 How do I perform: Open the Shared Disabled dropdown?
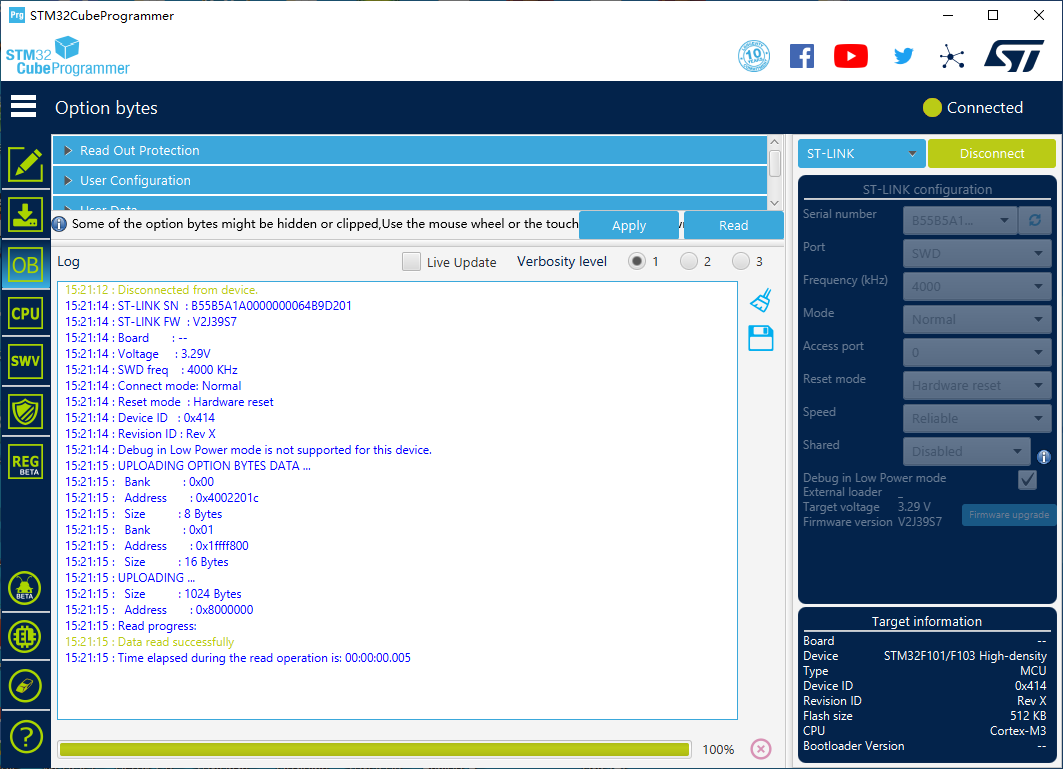(x=966, y=451)
